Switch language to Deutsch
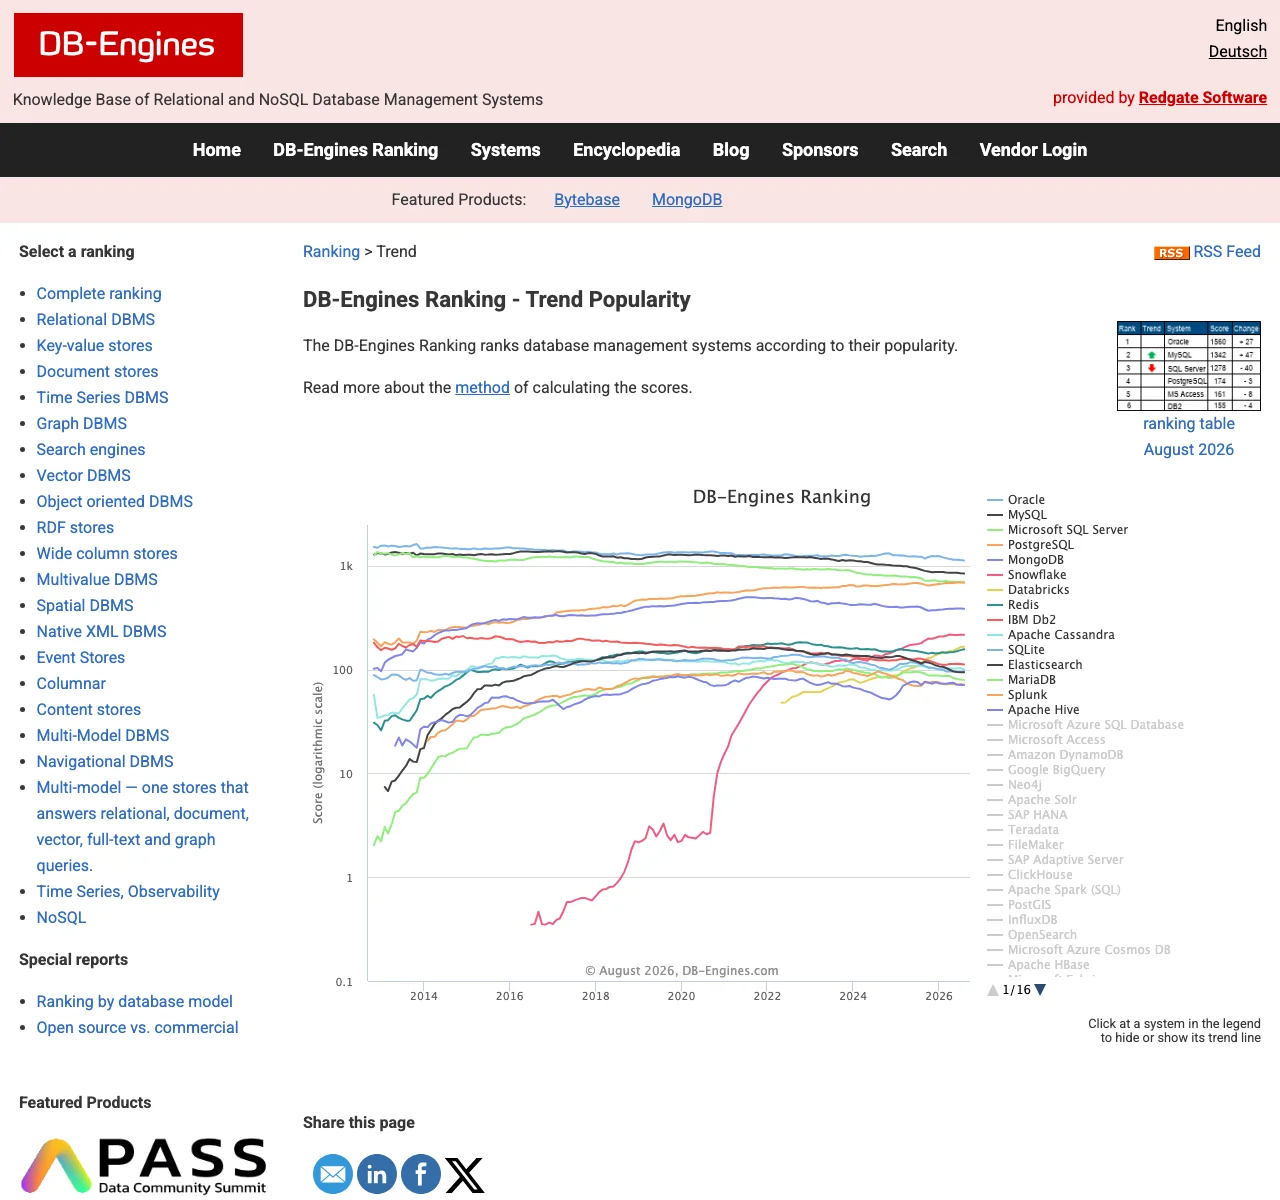This screenshot has width=1280, height=1200. (1238, 52)
